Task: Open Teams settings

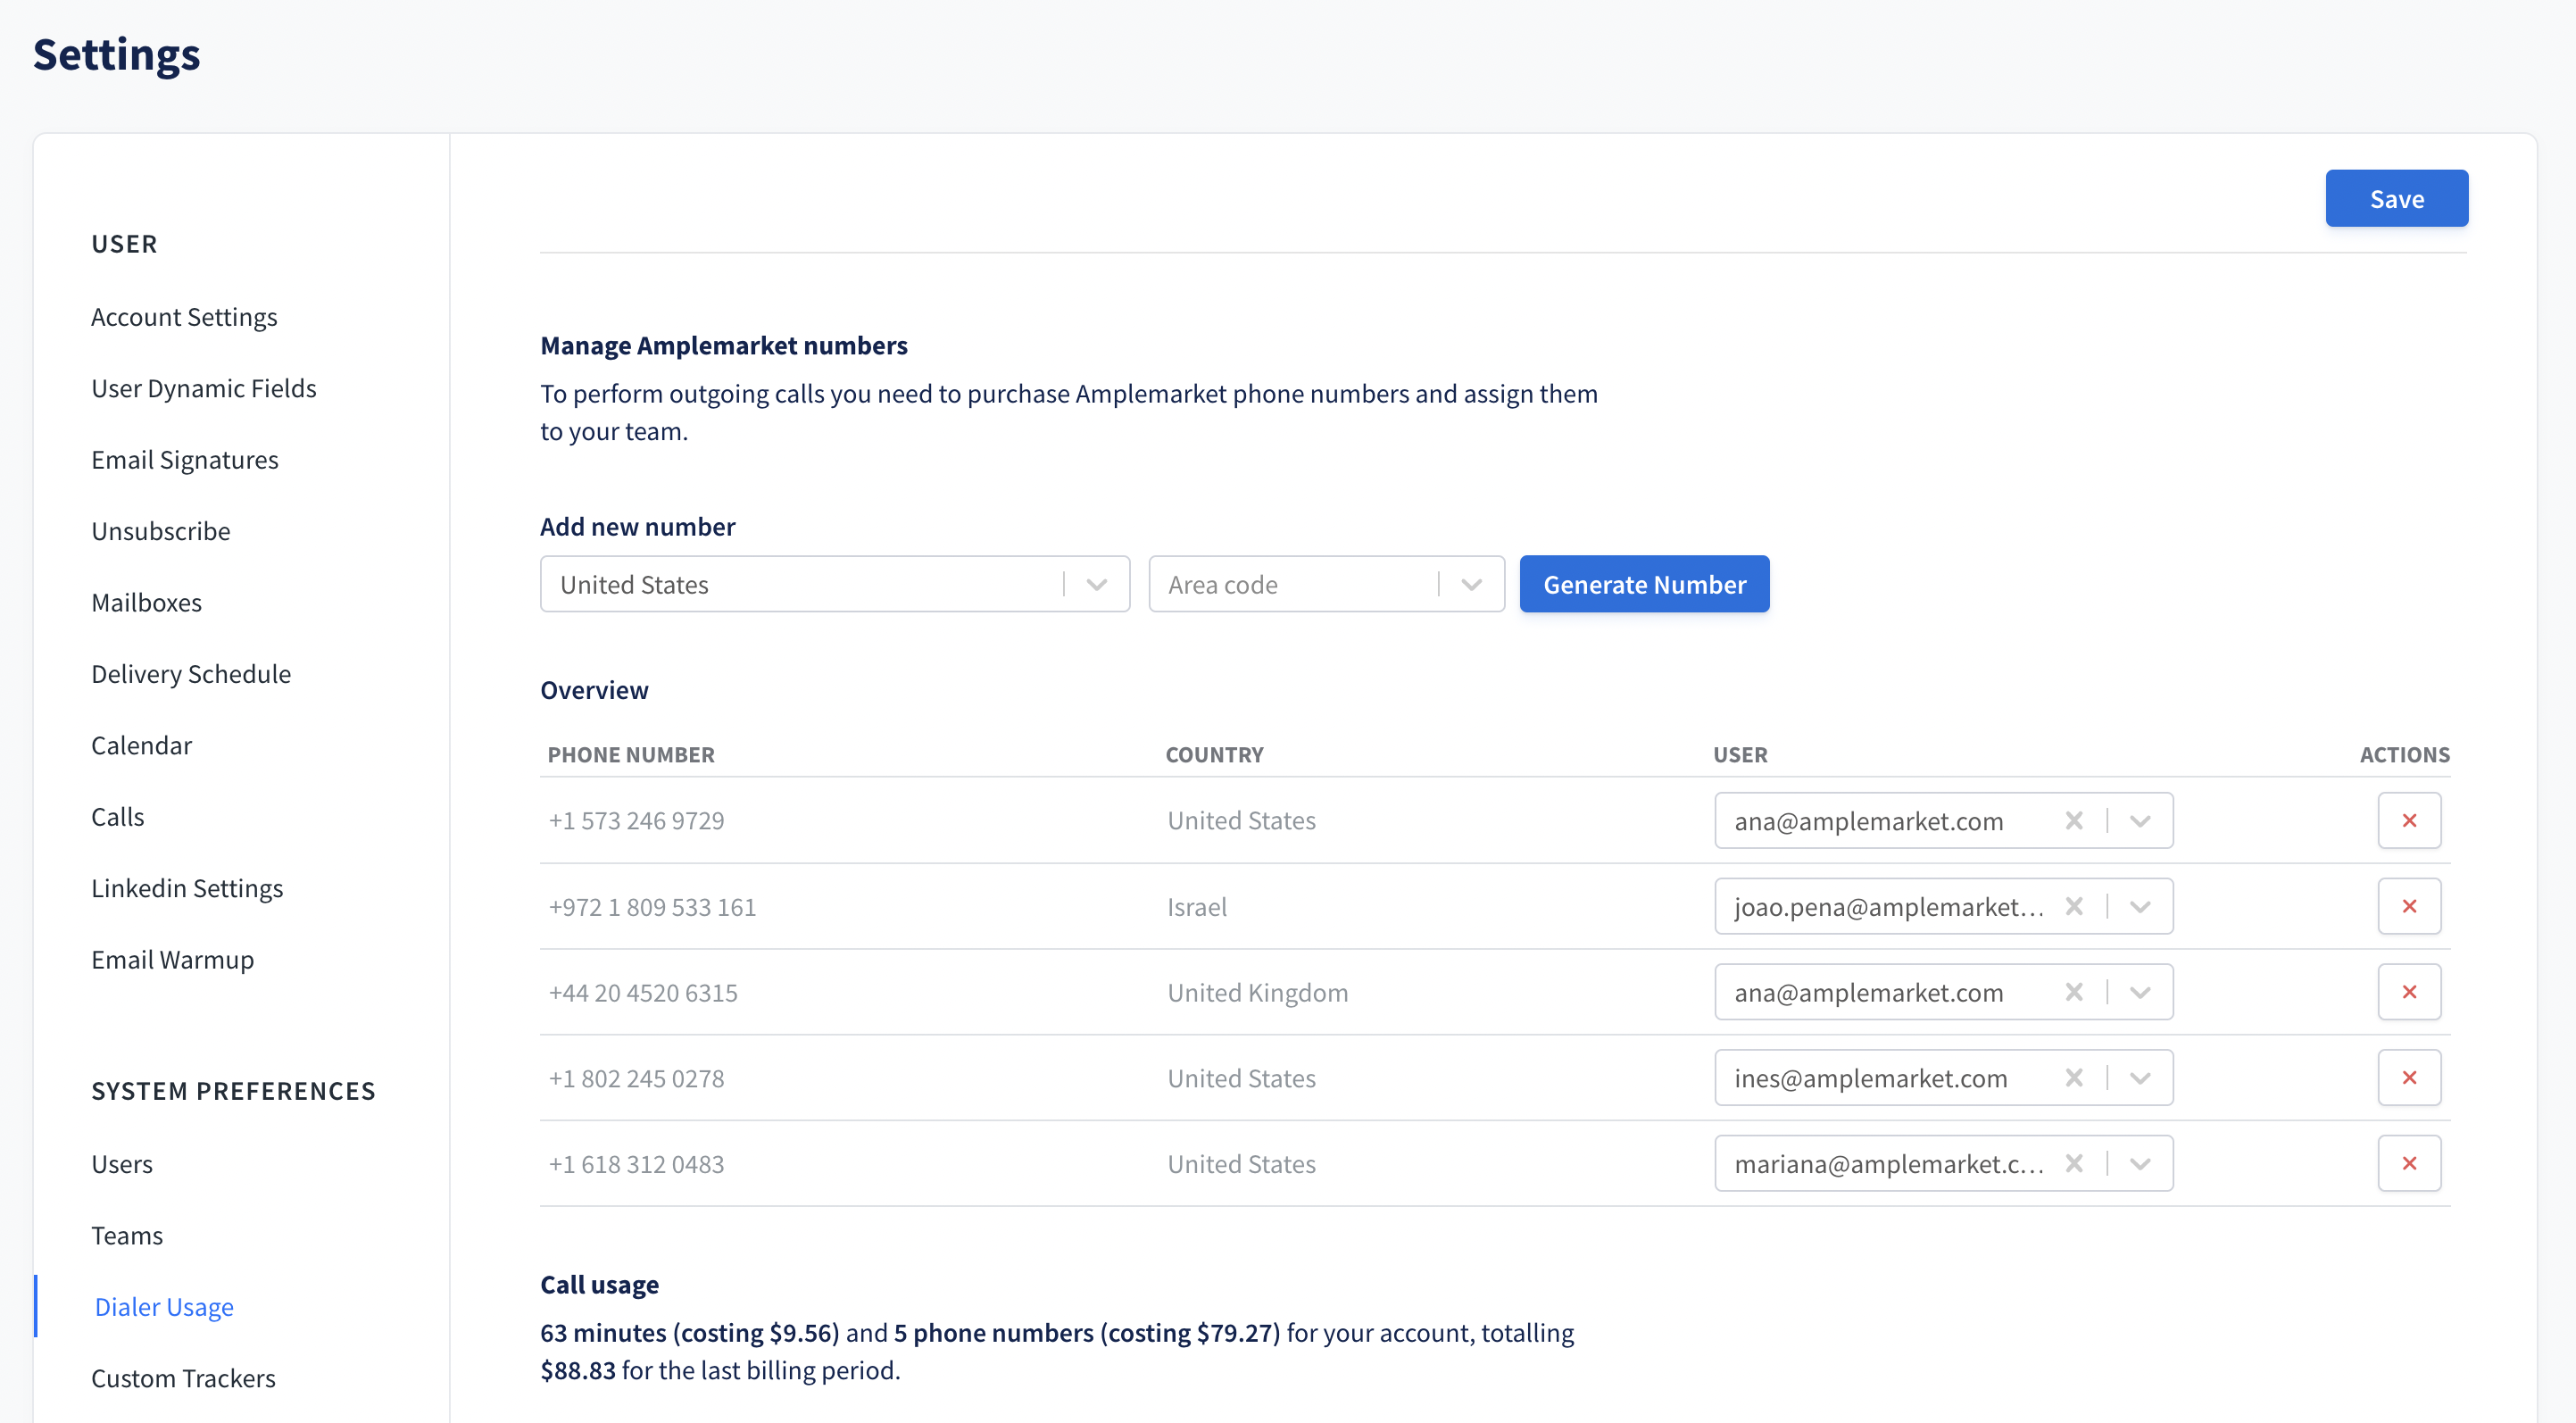Action: pyautogui.click(x=127, y=1236)
